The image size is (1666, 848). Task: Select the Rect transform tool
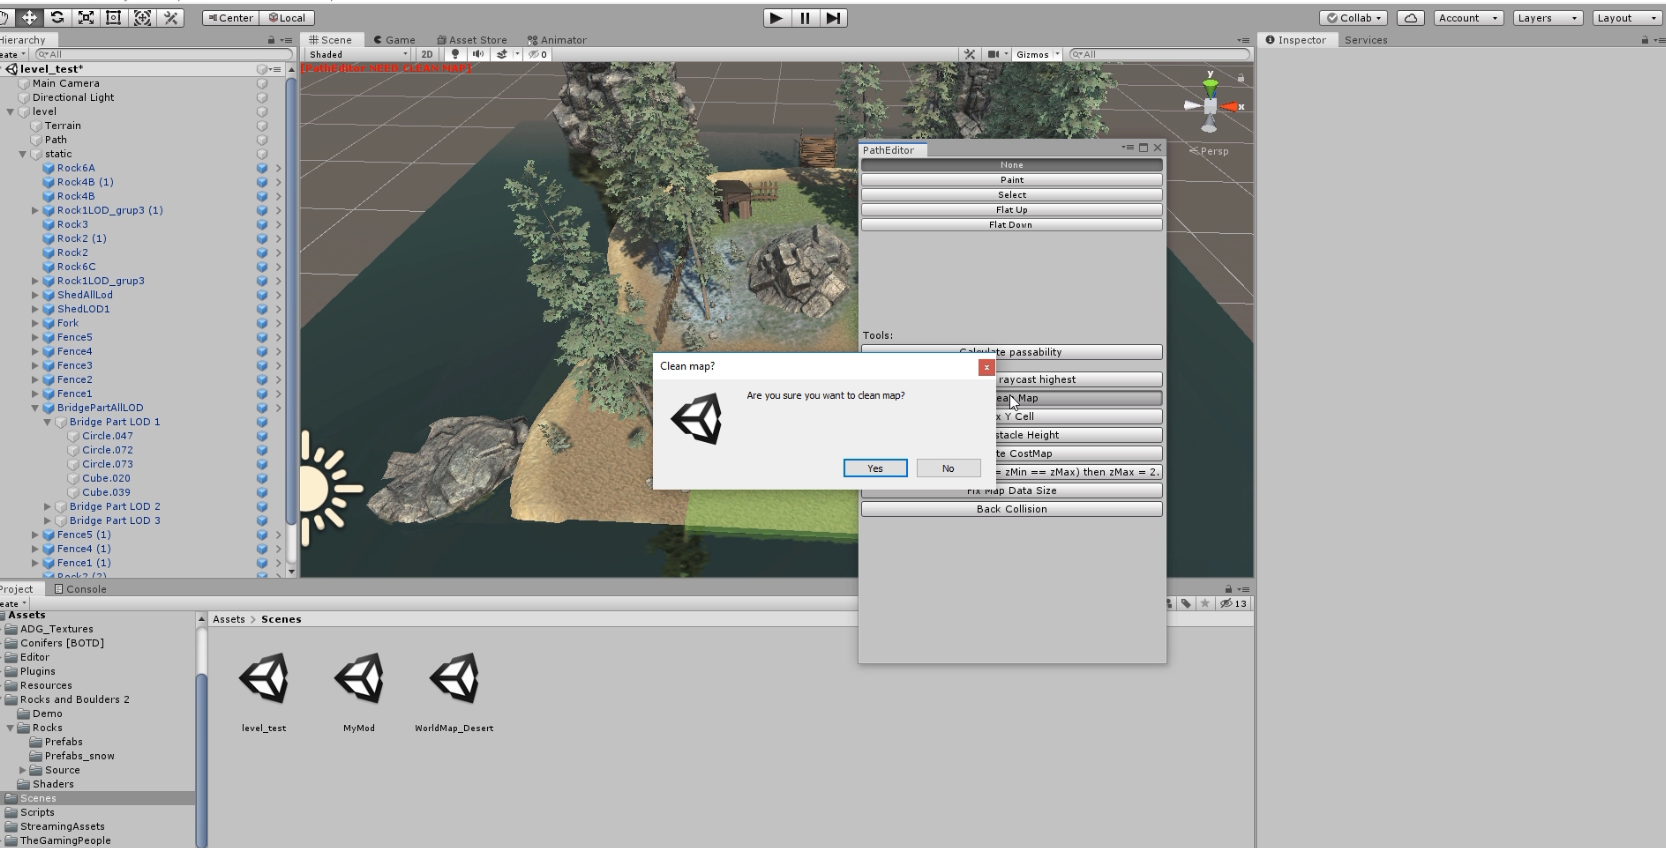tap(114, 18)
